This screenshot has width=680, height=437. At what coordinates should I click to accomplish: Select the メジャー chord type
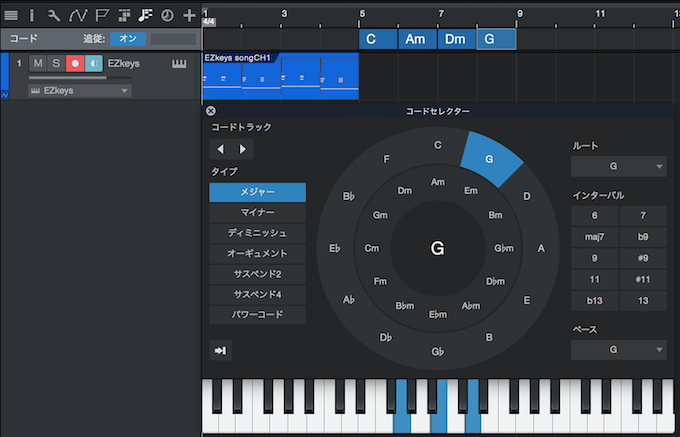coord(258,192)
